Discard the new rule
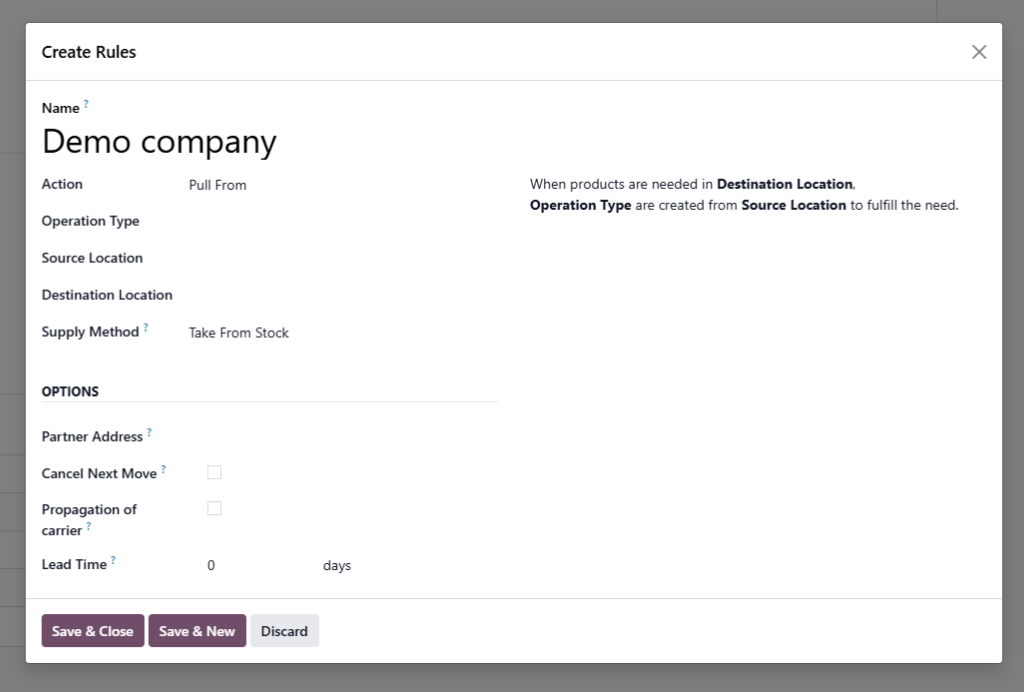 [284, 631]
